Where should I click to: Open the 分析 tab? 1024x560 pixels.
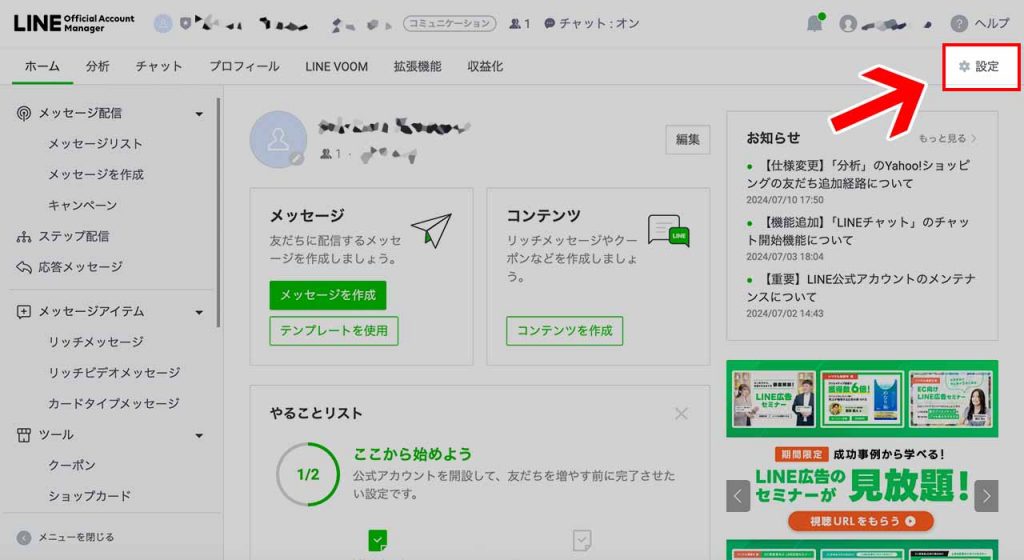(x=97, y=66)
